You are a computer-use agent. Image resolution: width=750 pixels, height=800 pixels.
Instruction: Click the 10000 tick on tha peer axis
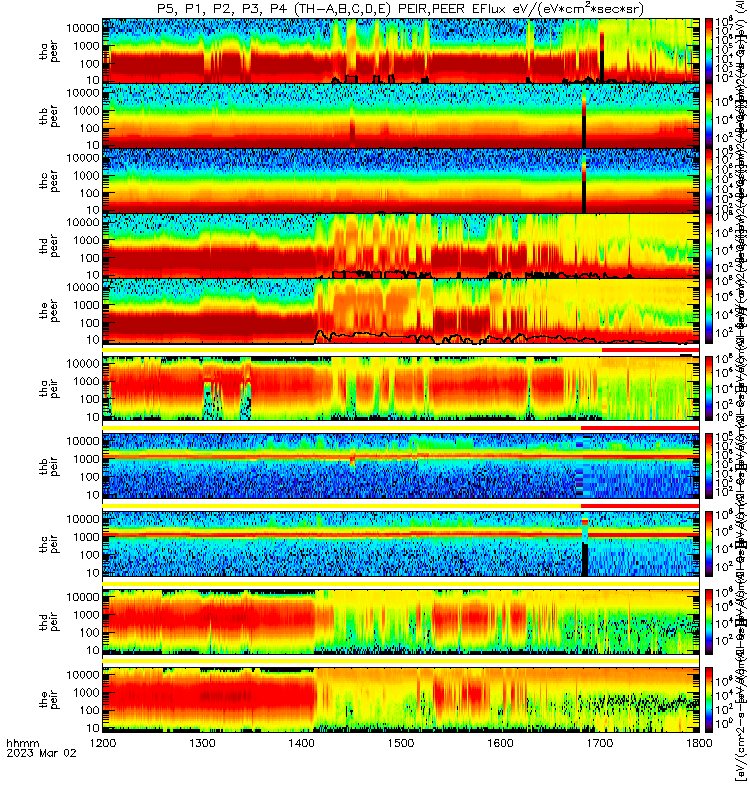(x=83, y=28)
